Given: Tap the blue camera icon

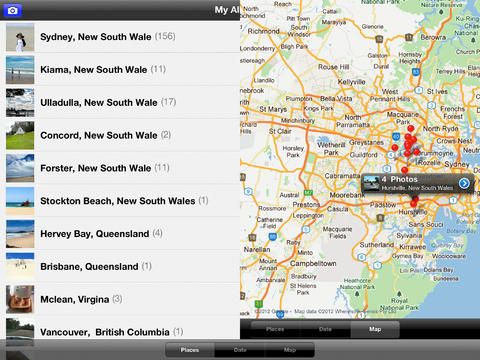Looking at the screenshot, I should coord(13,11).
